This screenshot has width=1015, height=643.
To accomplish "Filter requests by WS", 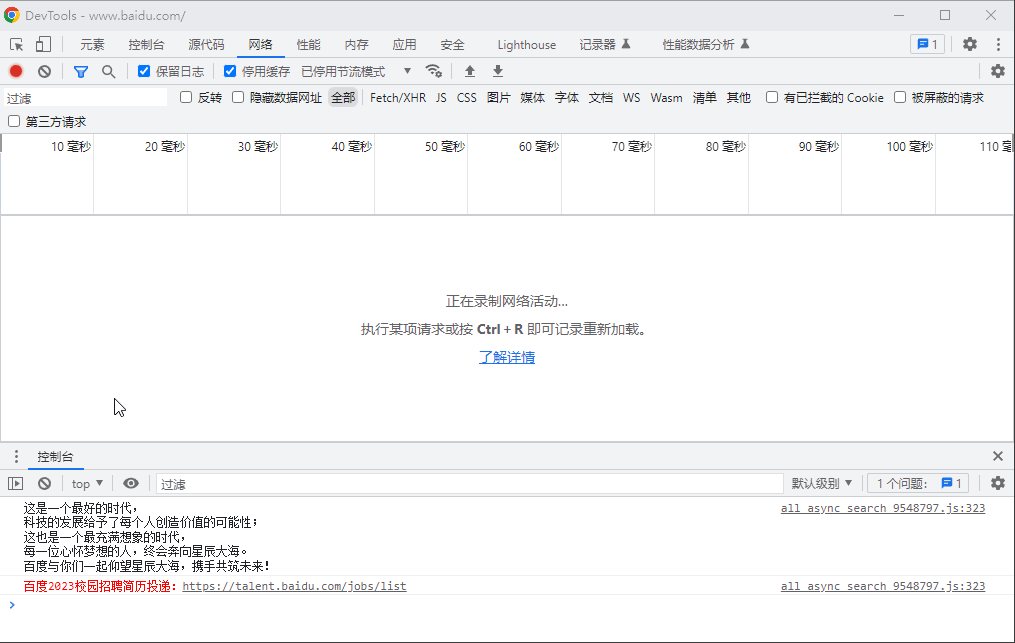I will coord(631,98).
